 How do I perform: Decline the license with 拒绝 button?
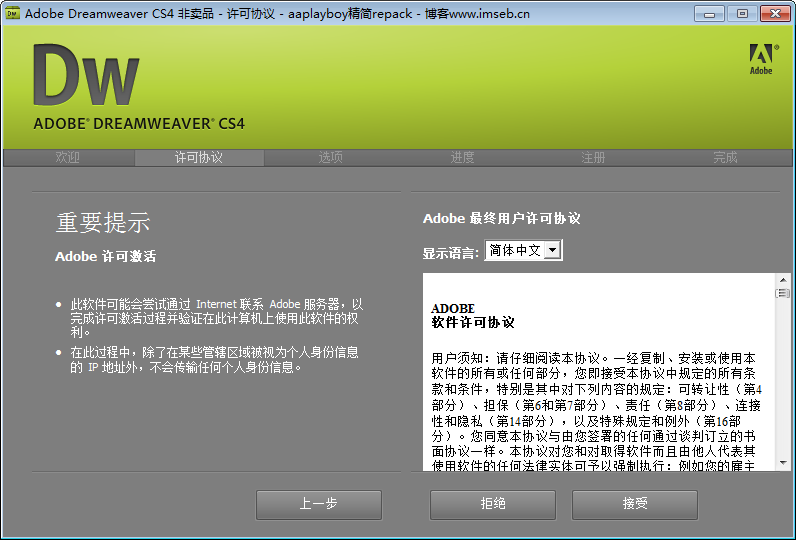[x=493, y=504]
